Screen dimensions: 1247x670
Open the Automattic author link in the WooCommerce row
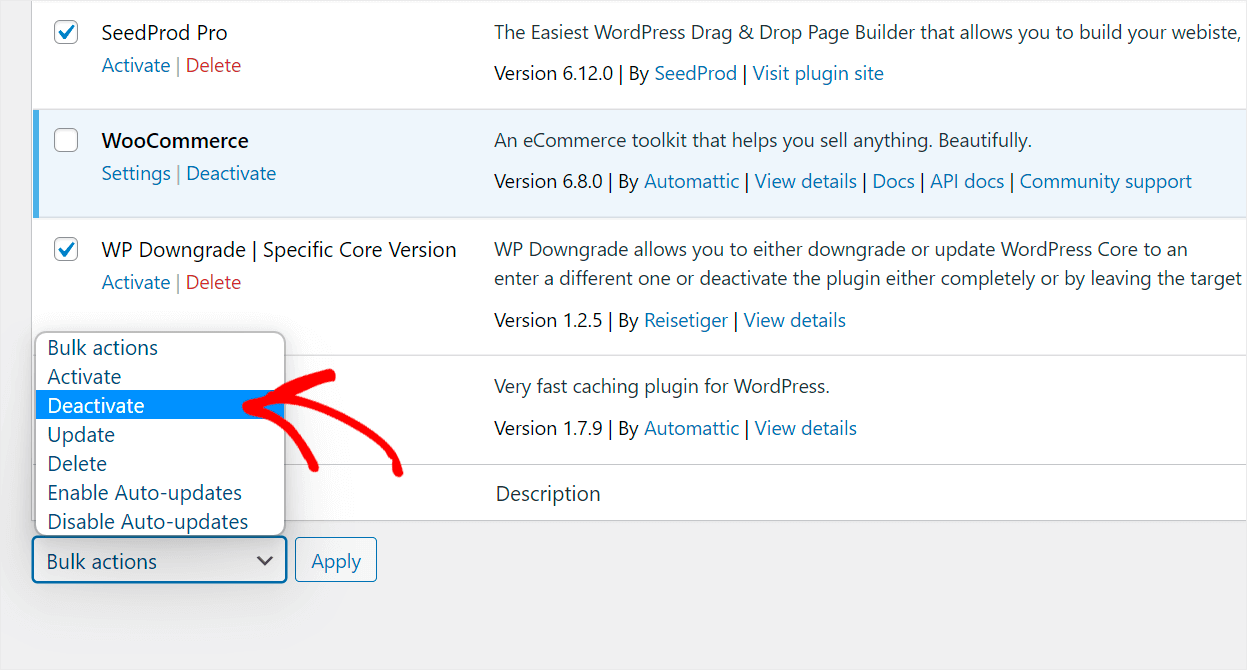[692, 181]
